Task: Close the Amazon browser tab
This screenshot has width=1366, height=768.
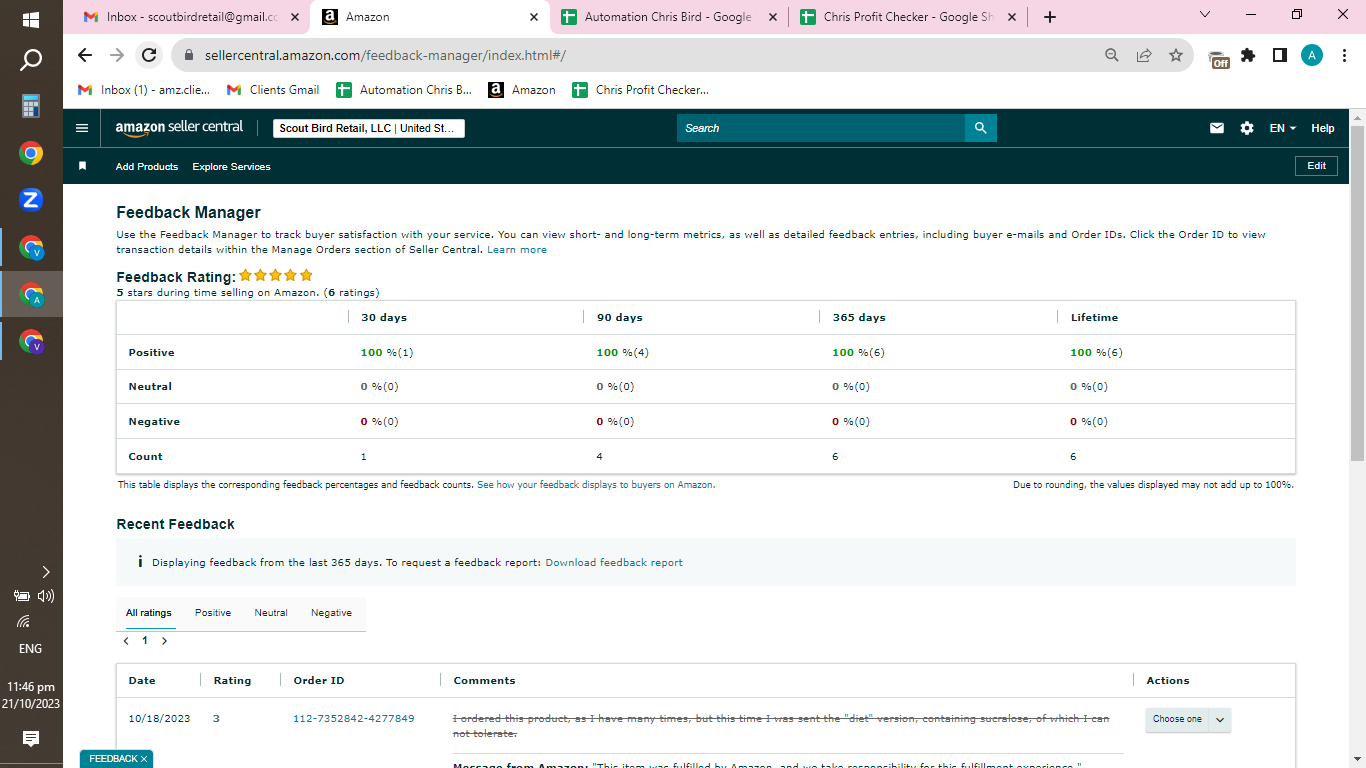Action: click(x=534, y=17)
